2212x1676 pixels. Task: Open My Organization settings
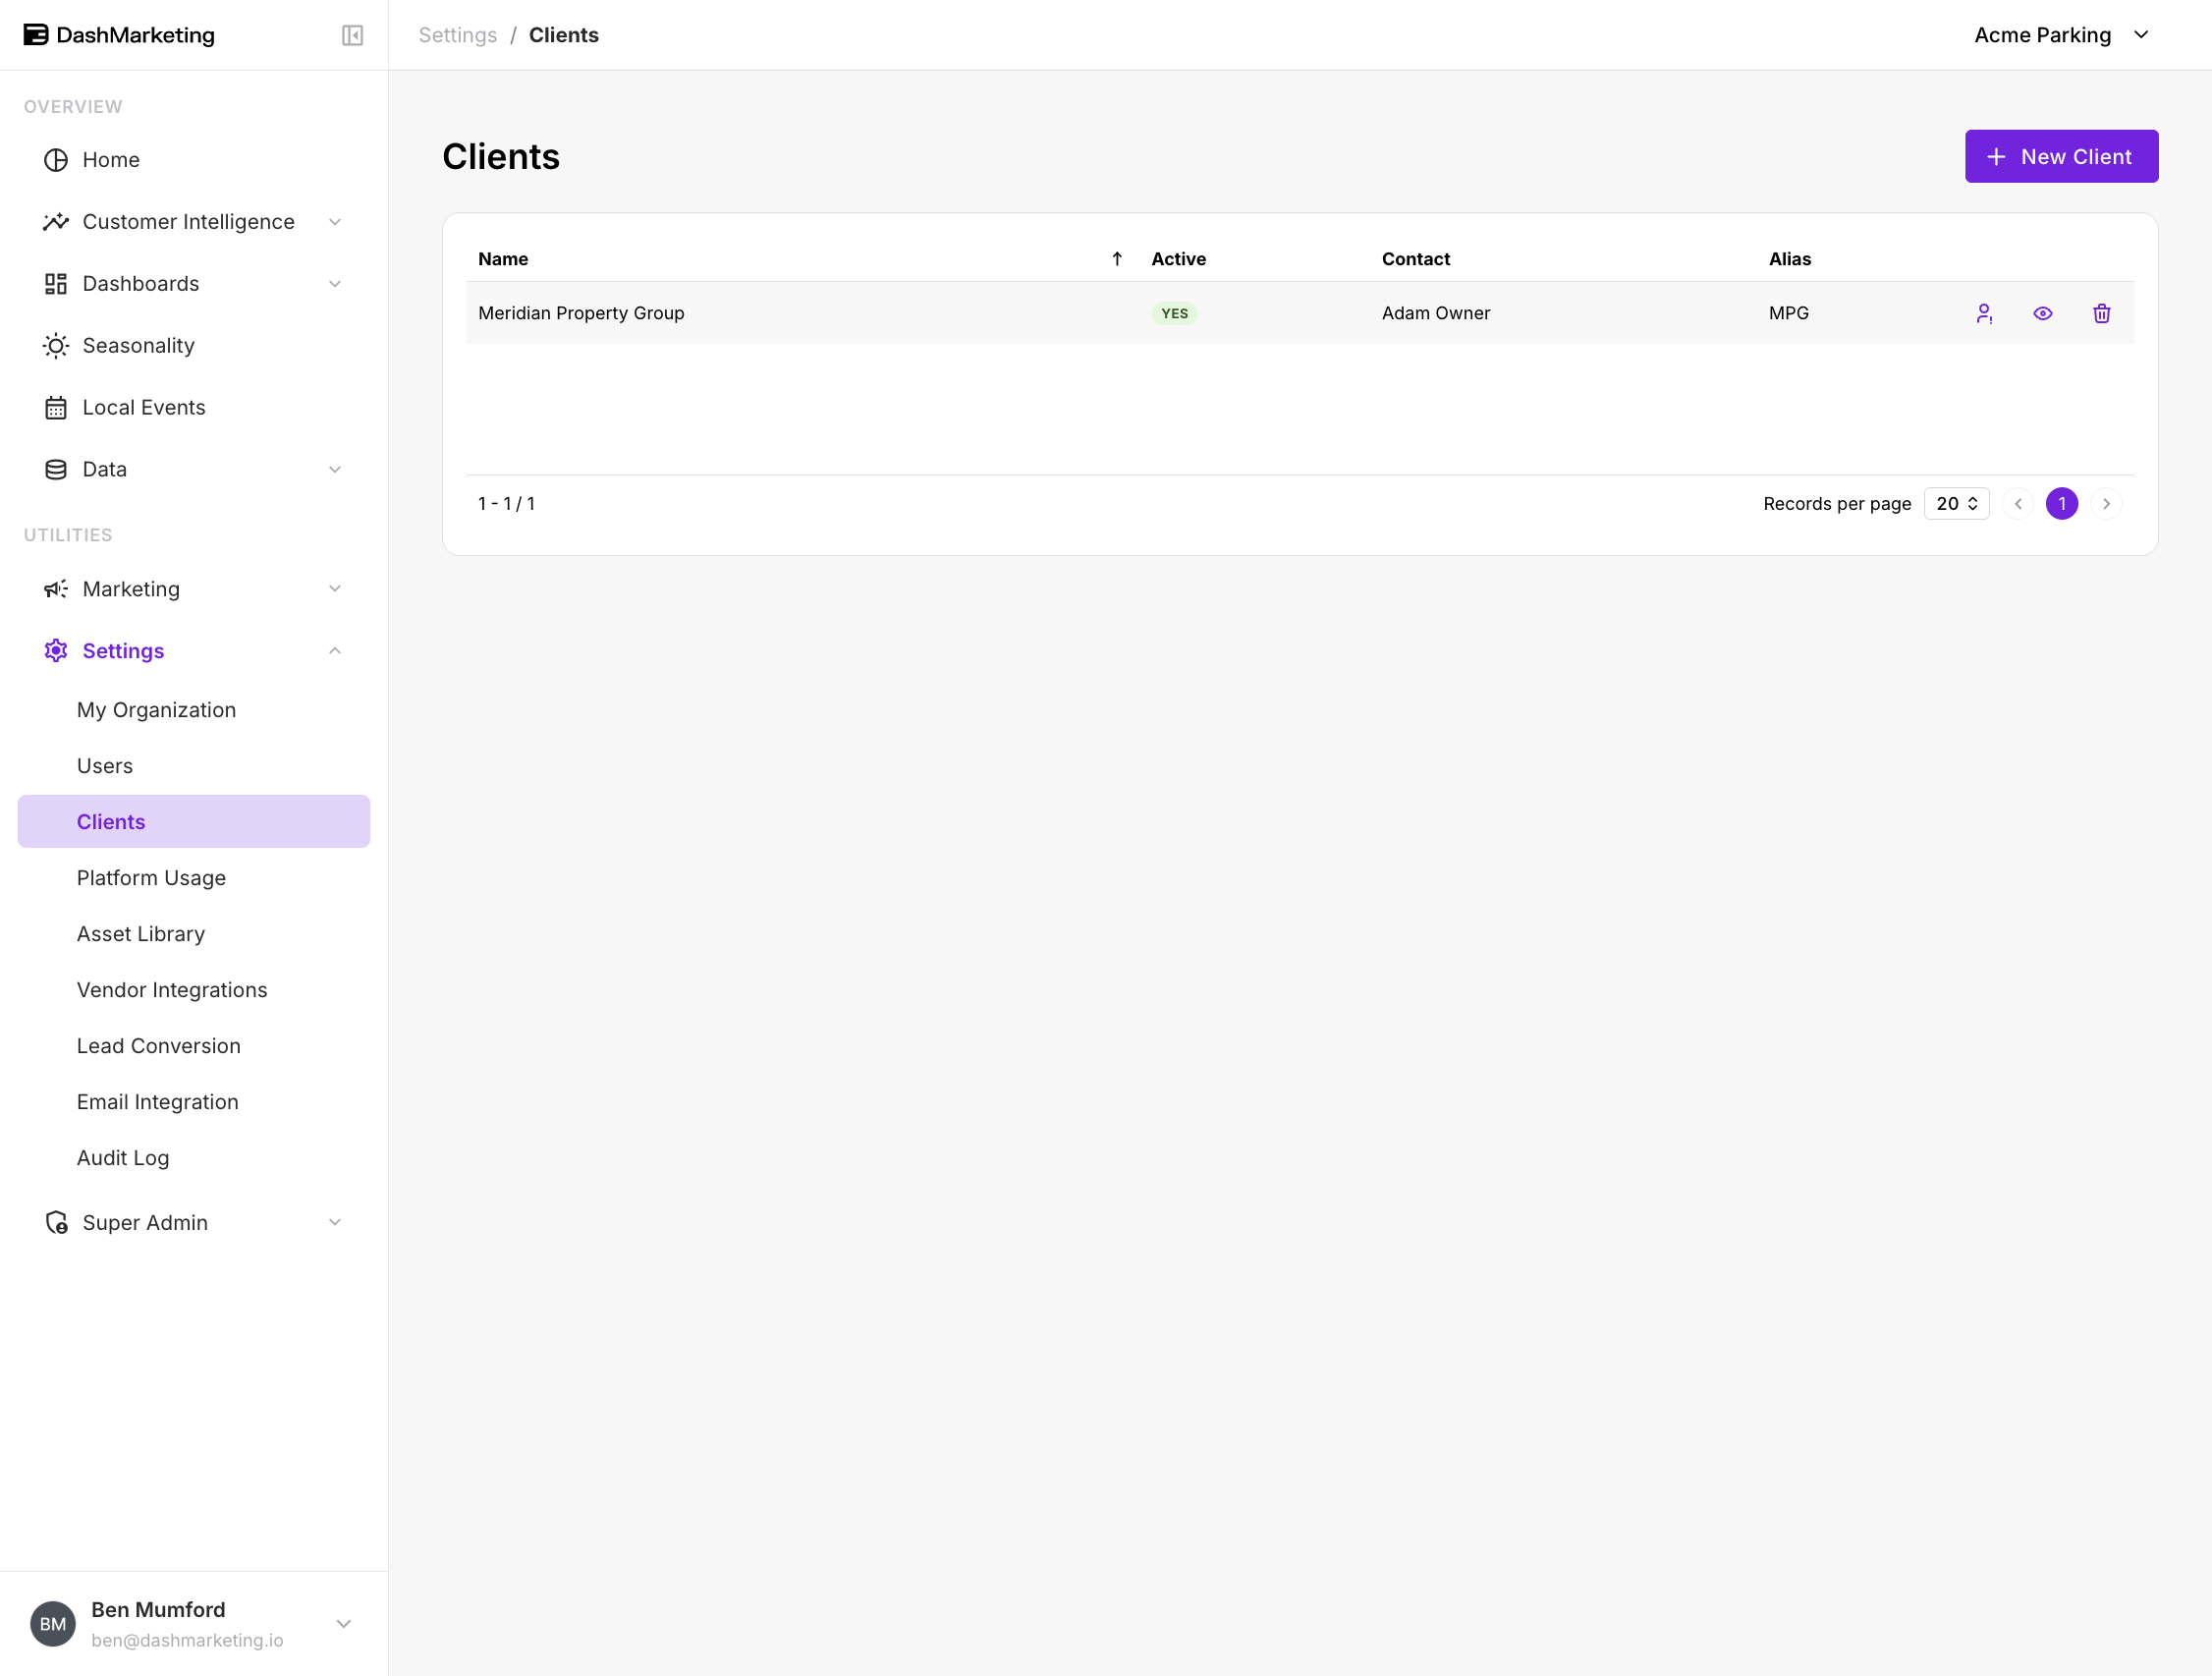tap(194, 710)
